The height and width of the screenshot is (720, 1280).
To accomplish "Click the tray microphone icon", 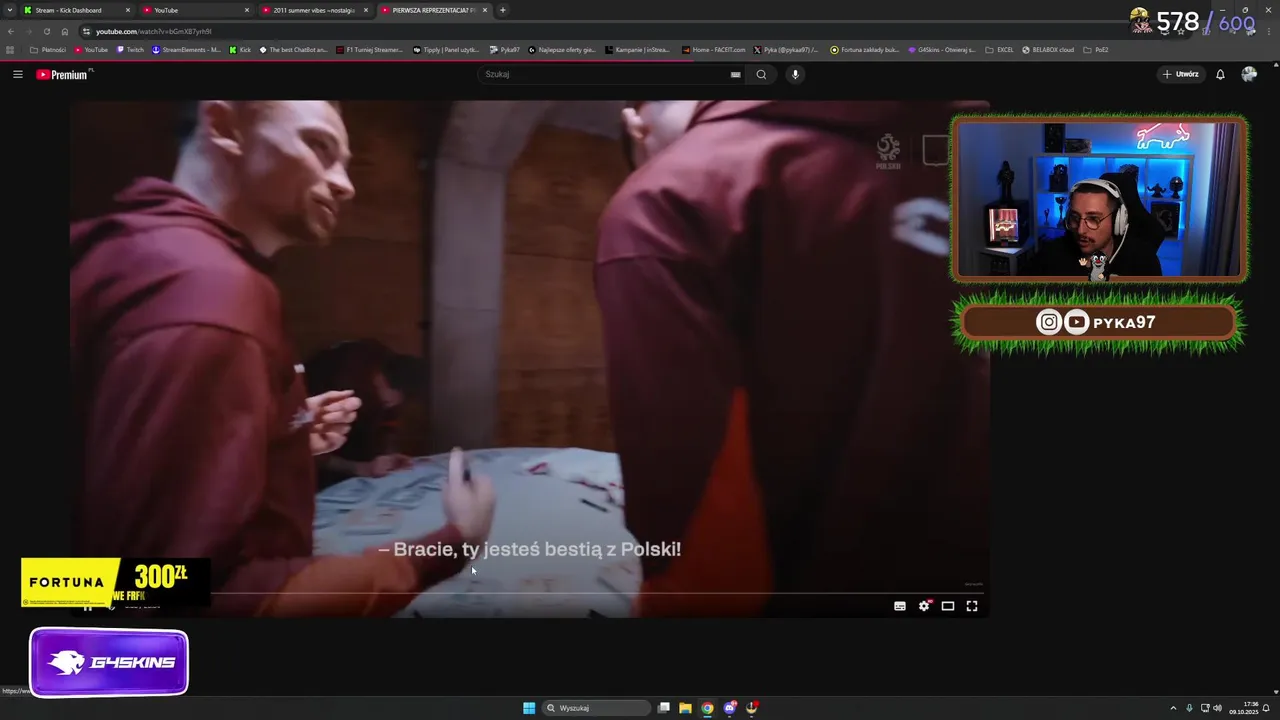I will click(x=1189, y=708).
